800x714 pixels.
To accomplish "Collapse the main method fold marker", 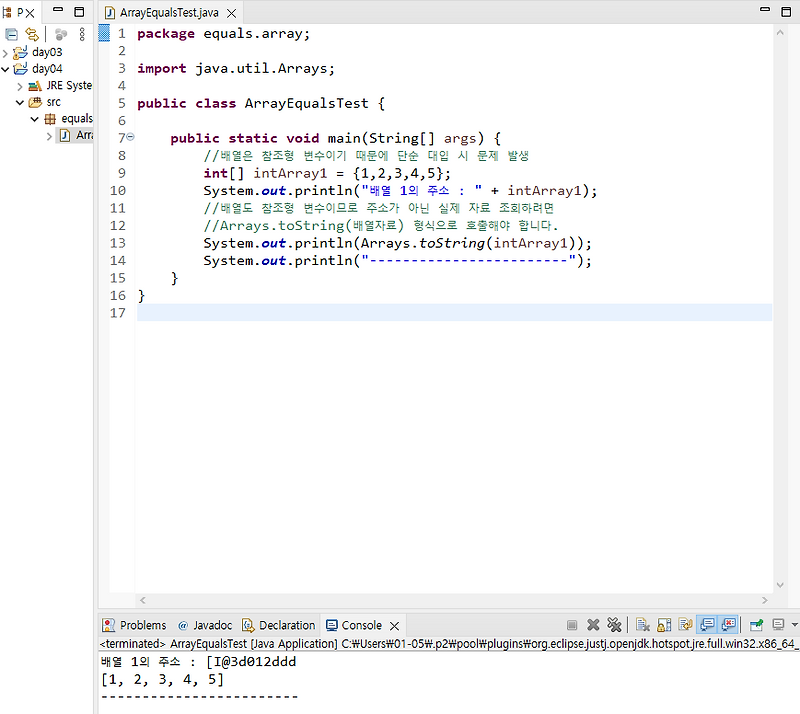I will tap(130, 137).
